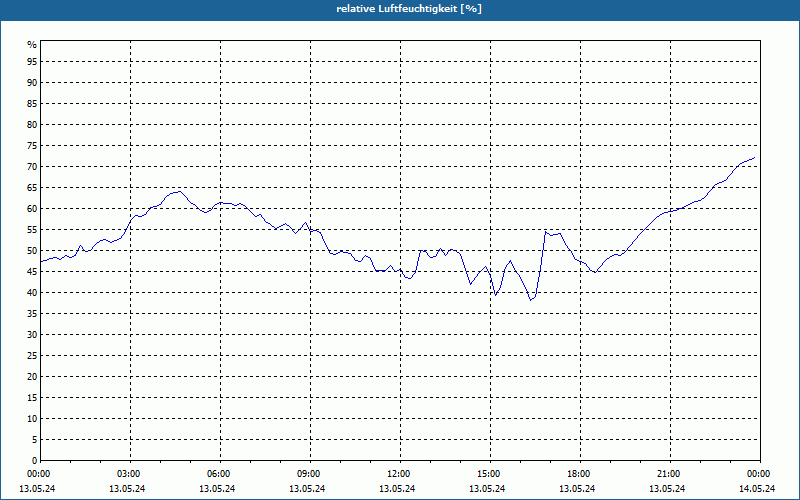800x500 pixels.
Task: Click the 45 y-axis label
Action: coord(32,271)
